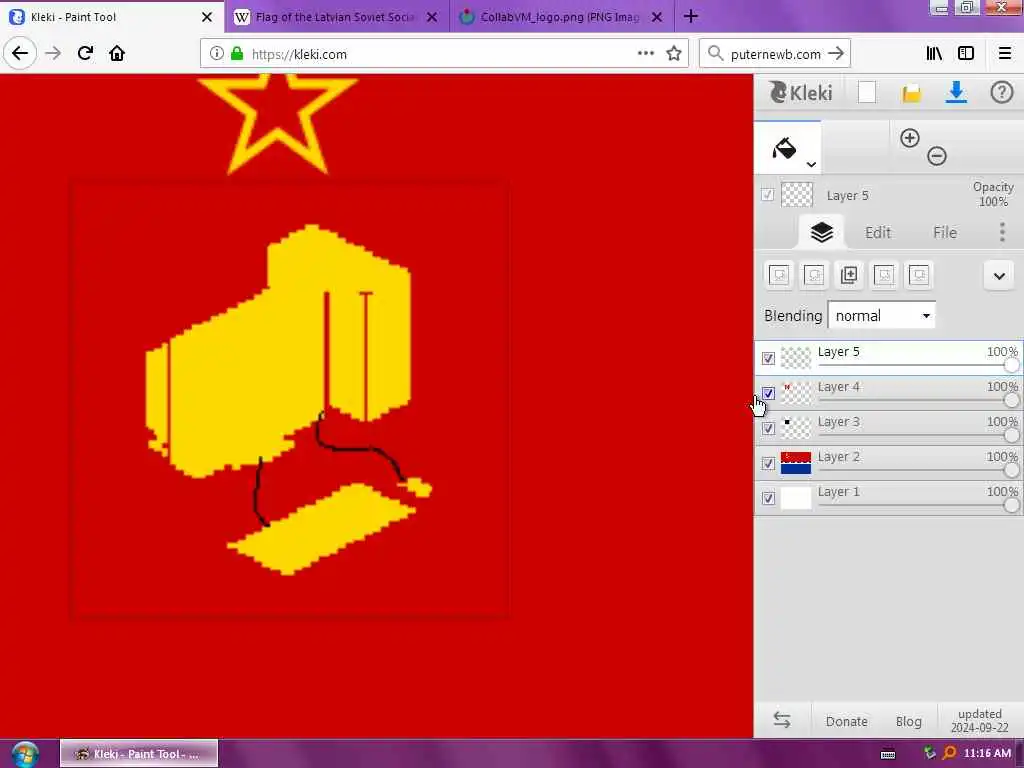Toggle visibility of Layer 2
The image size is (1024, 768).
(x=768, y=464)
